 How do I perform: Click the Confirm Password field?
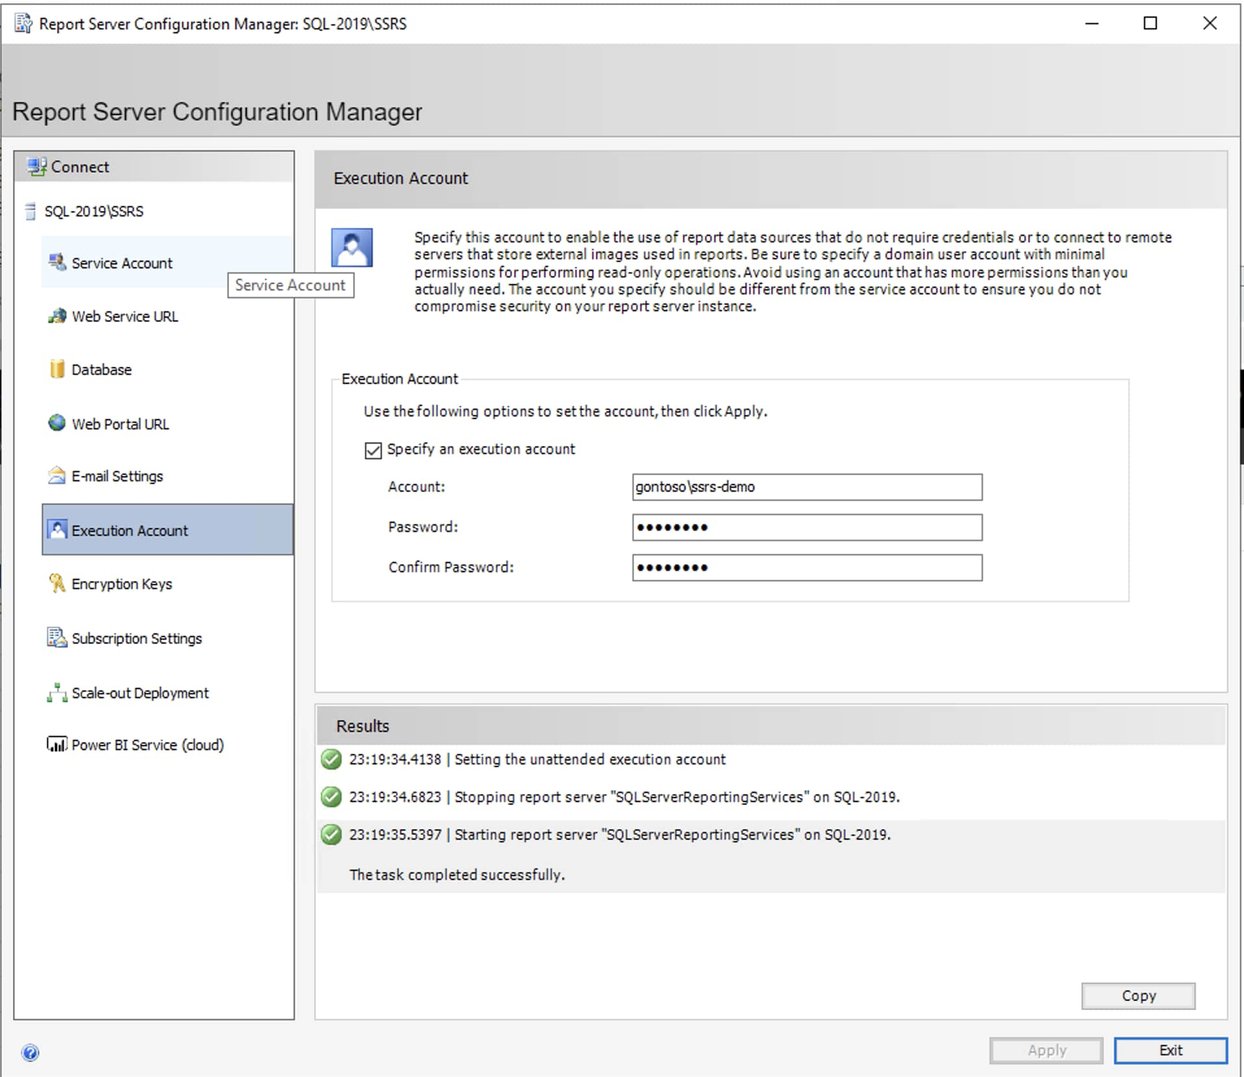(x=806, y=567)
